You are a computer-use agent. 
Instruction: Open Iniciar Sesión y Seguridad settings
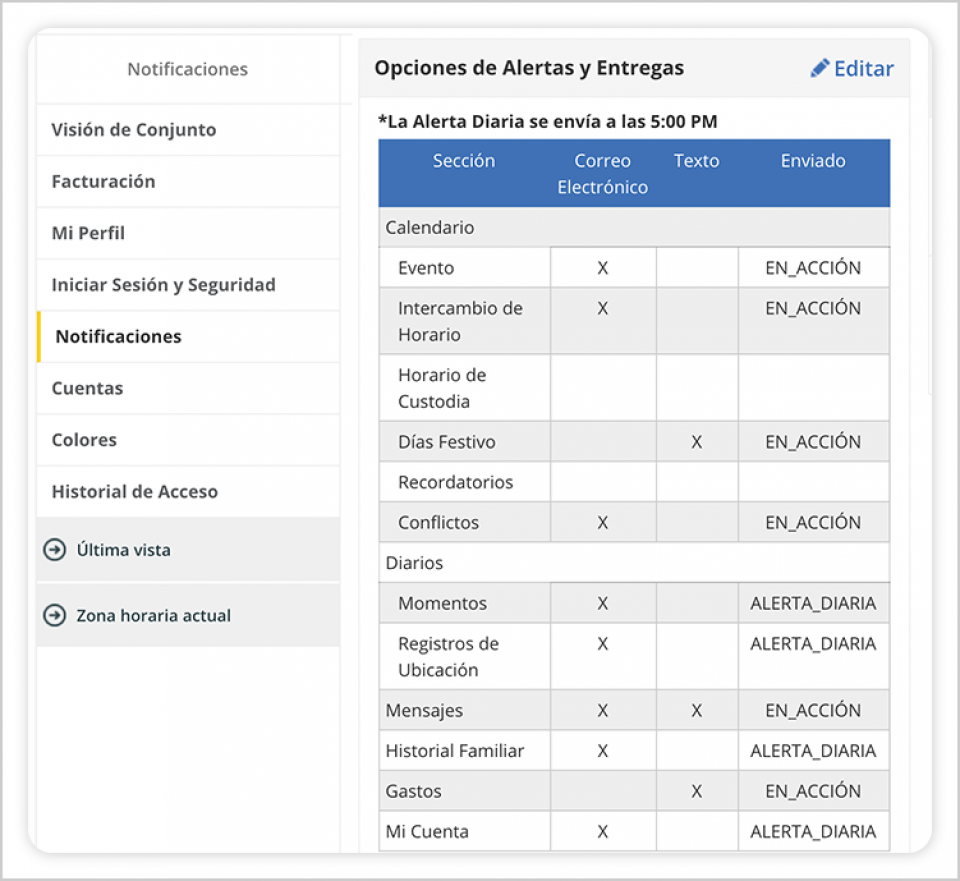(163, 285)
